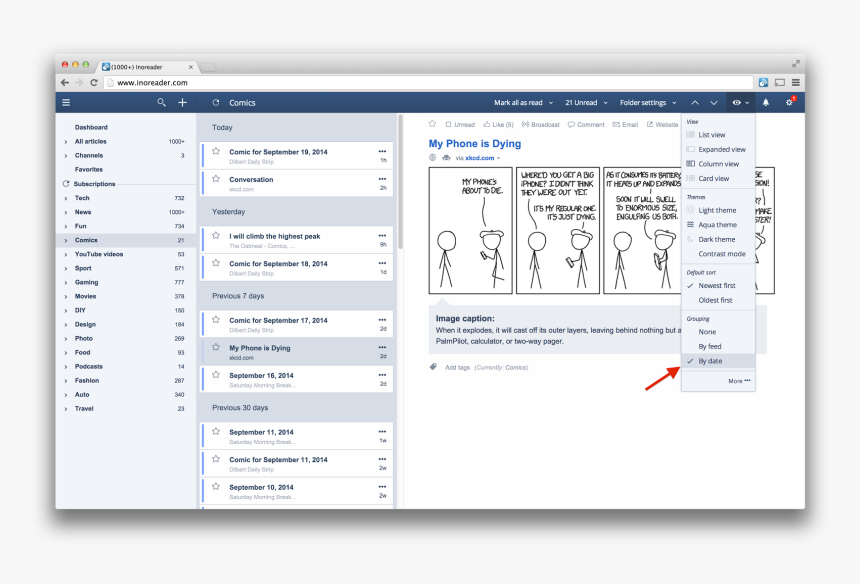This screenshot has width=860, height=584.
Task: Click the Broadcast icon button
Action: [x=540, y=124]
